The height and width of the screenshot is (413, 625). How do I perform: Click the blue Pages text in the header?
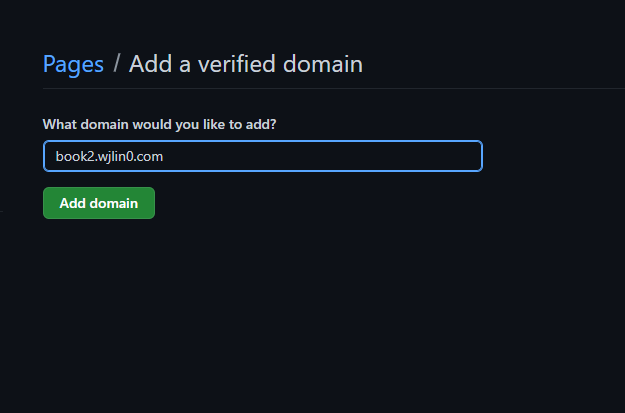tap(73, 65)
